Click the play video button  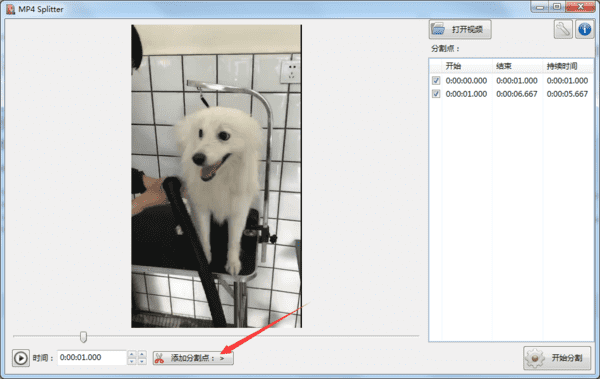click(x=21, y=358)
